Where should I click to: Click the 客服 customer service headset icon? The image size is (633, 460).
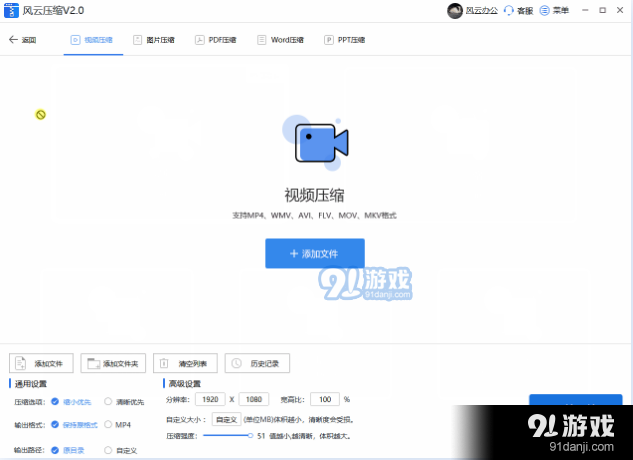509,10
